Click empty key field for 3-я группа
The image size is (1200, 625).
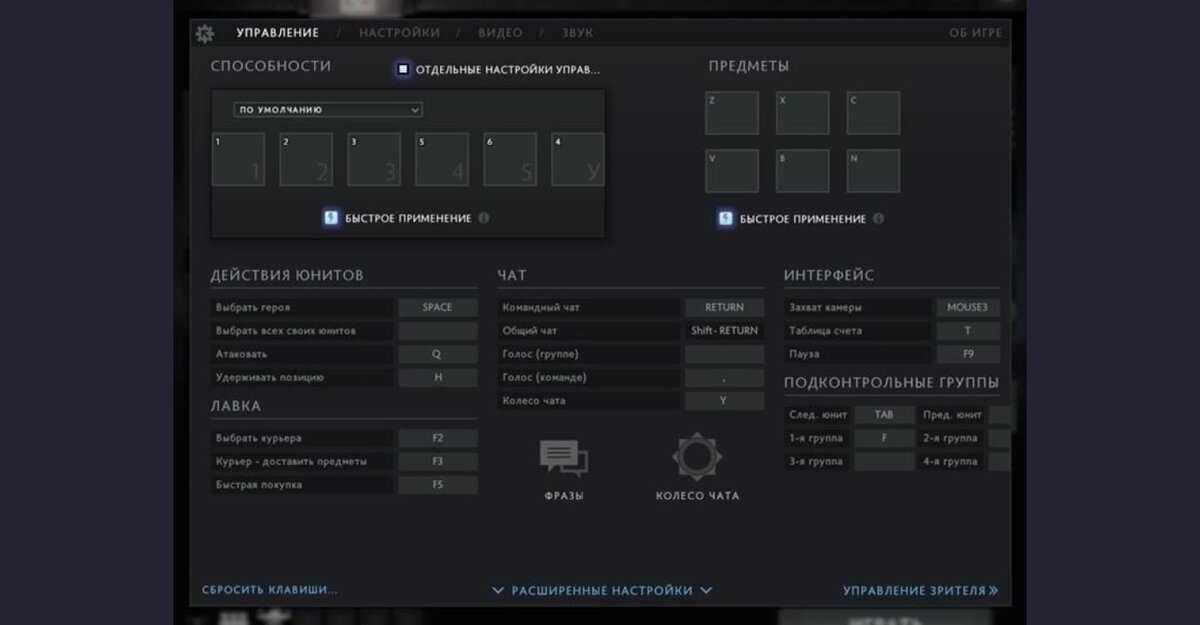[x=884, y=462]
